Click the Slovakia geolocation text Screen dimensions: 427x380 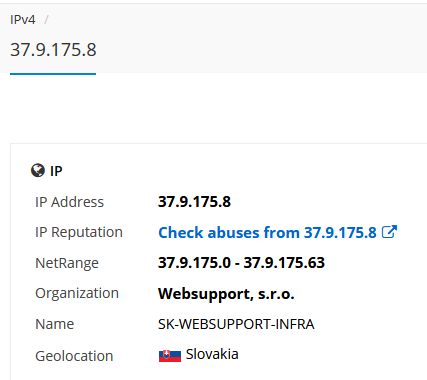coord(212,354)
